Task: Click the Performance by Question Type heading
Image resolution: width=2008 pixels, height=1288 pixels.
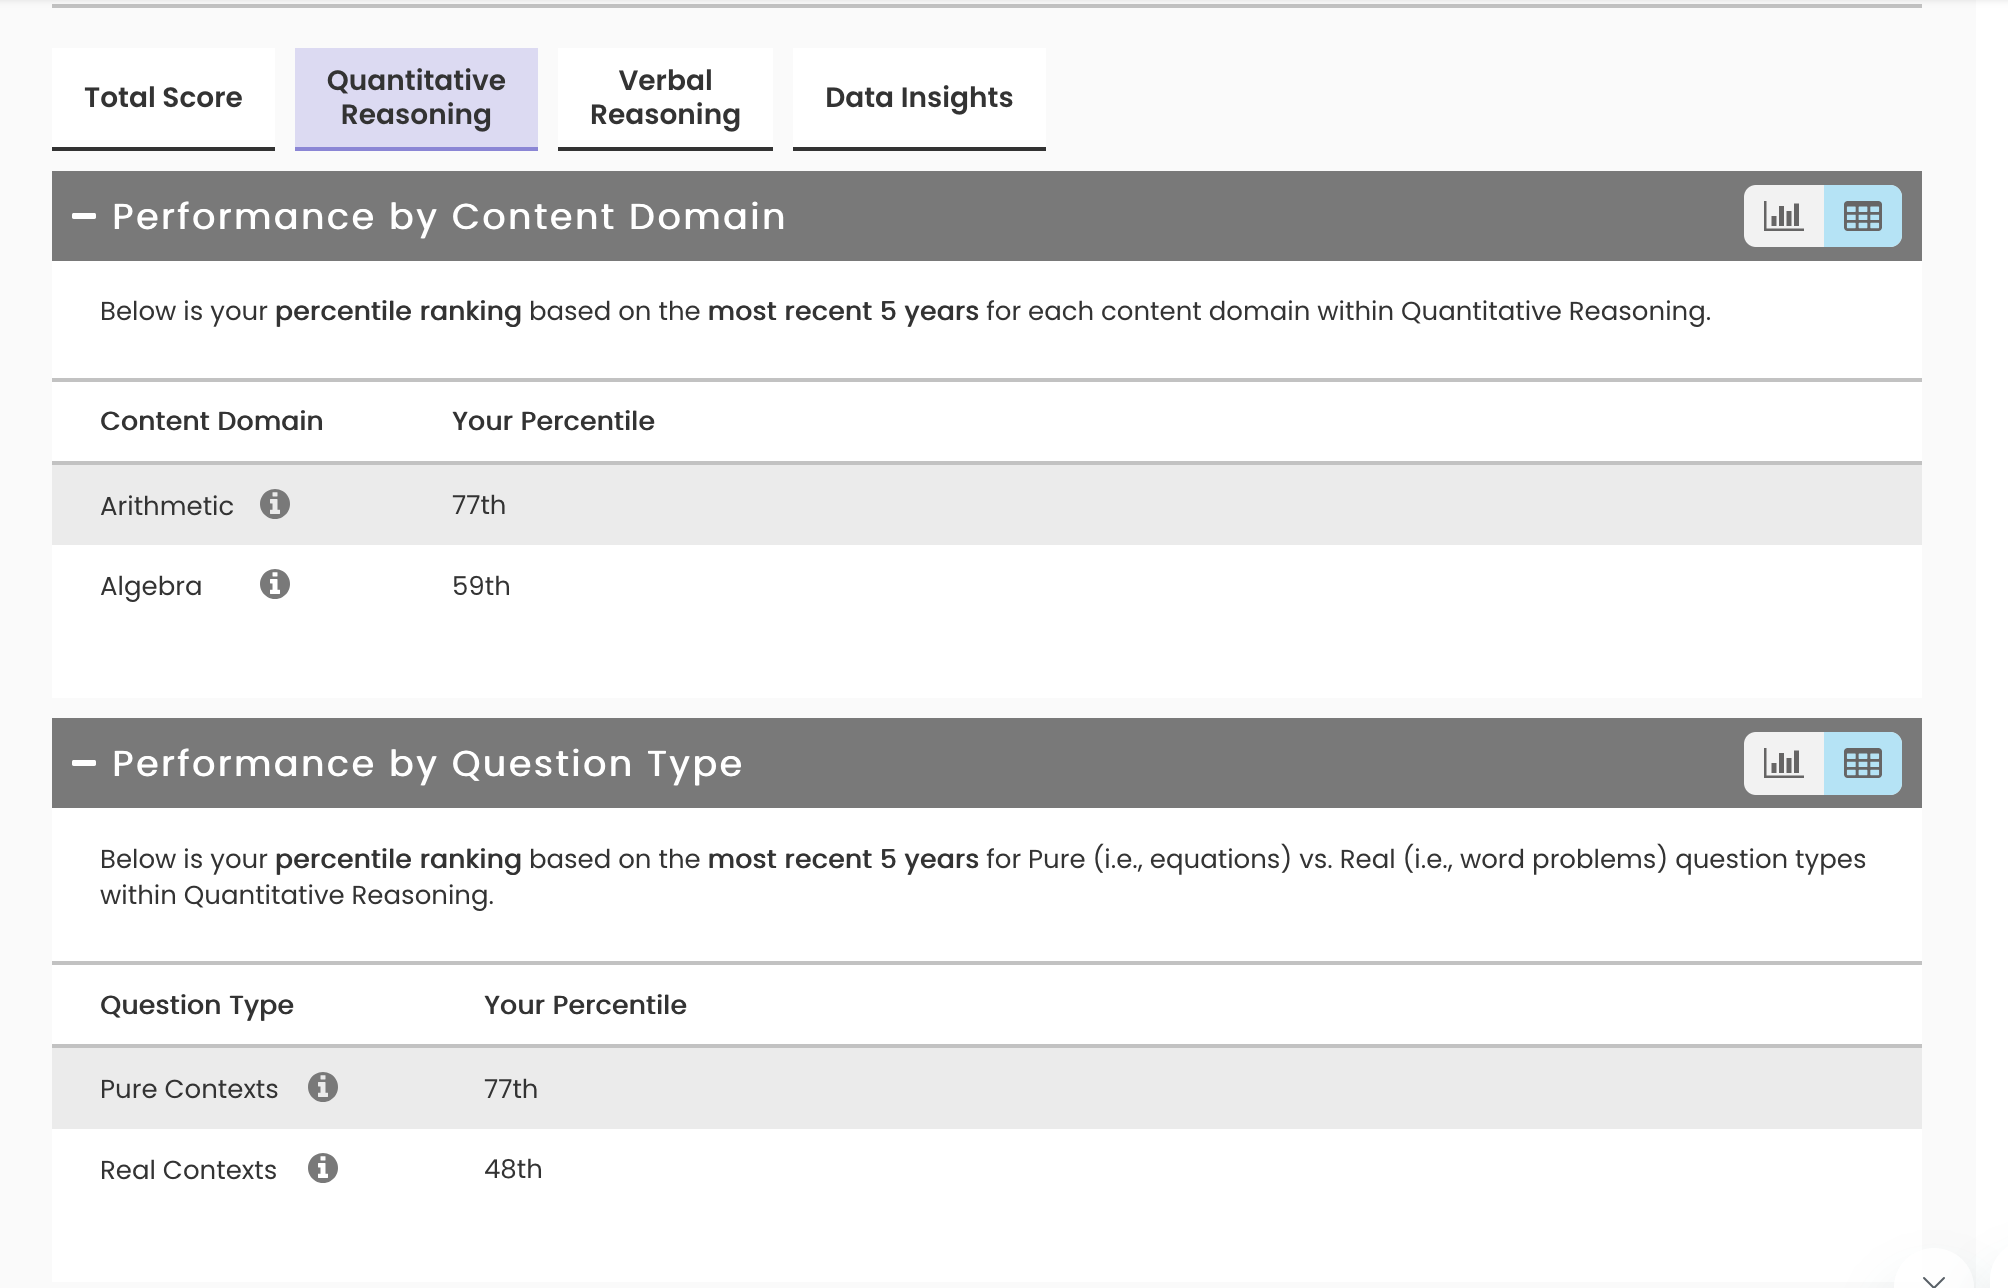Action: point(427,764)
